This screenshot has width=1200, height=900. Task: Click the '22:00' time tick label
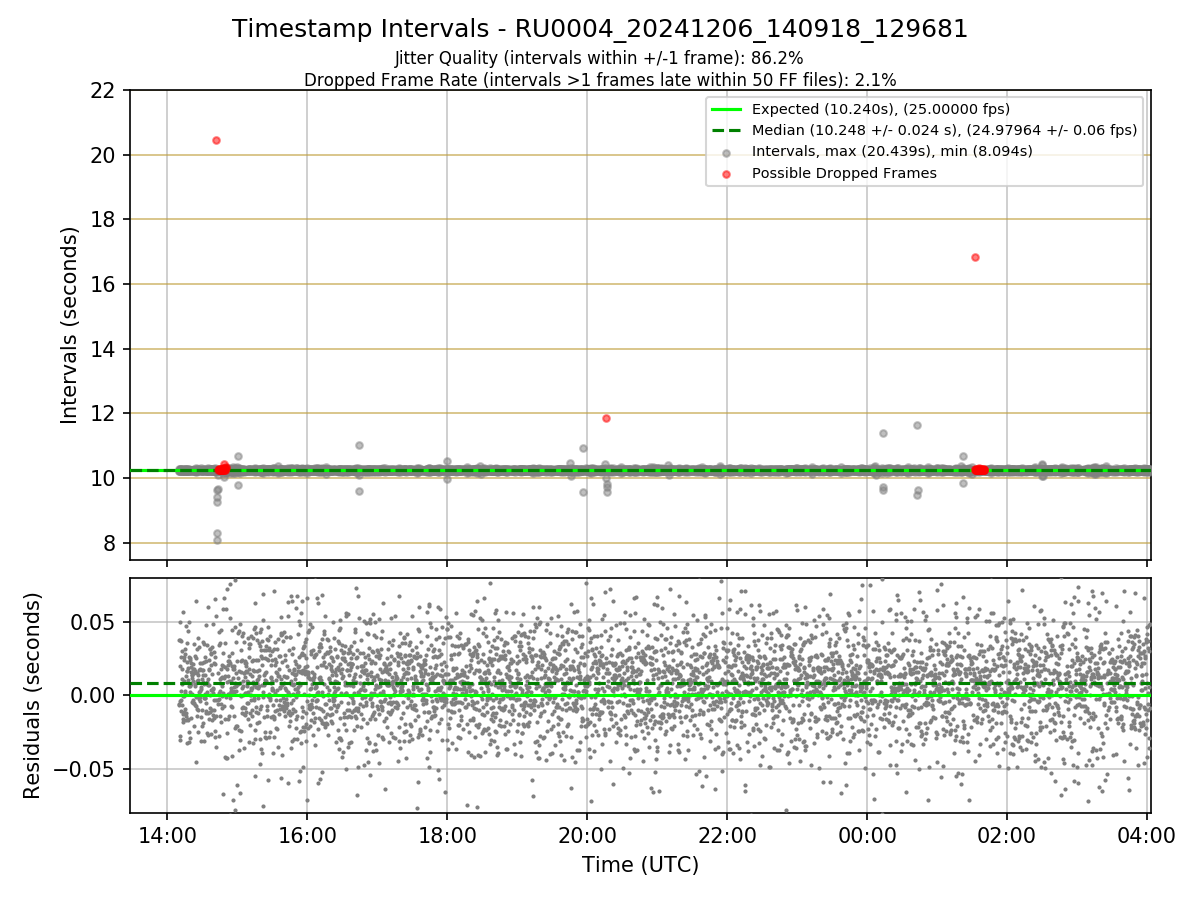pyautogui.click(x=726, y=836)
